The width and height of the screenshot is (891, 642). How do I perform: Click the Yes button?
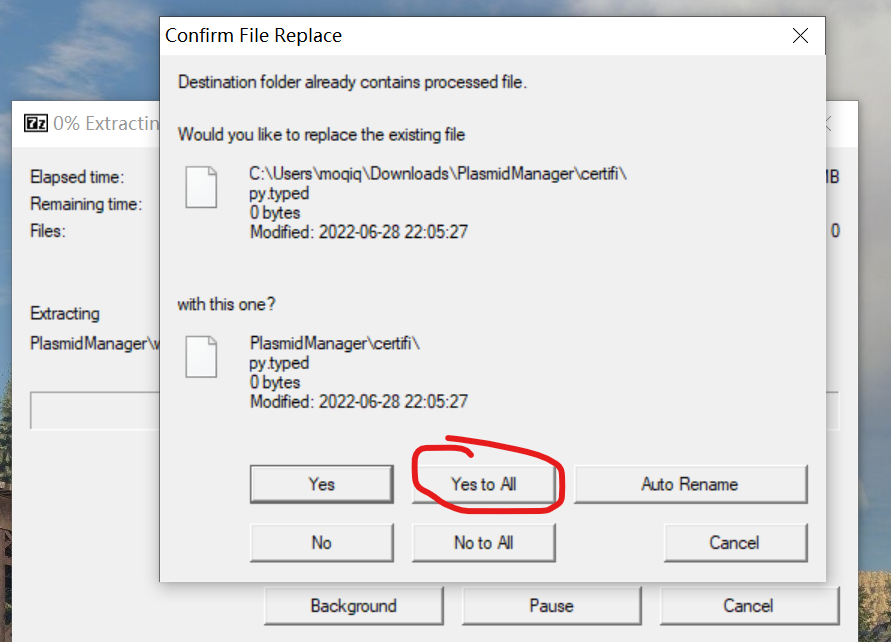click(x=322, y=484)
